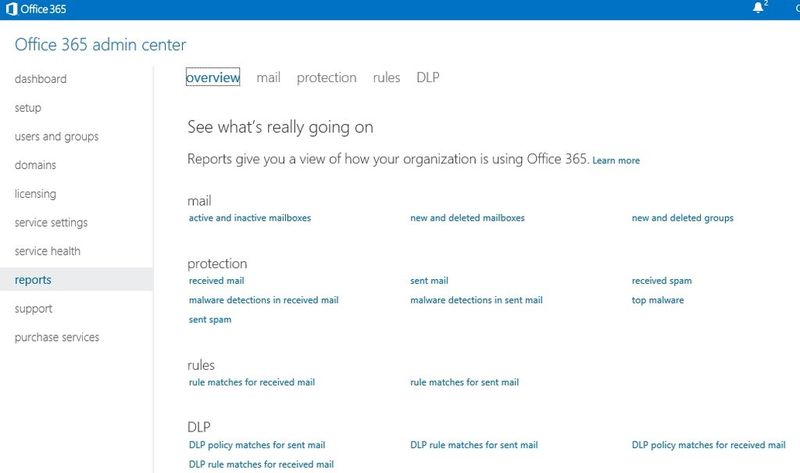Open the received mail report

click(216, 281)
